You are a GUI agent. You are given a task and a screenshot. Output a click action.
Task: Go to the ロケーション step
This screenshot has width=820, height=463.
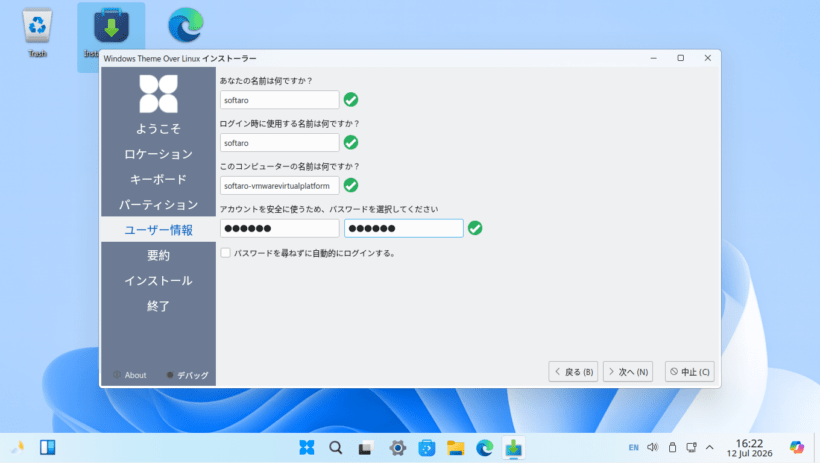coord(158,154)
